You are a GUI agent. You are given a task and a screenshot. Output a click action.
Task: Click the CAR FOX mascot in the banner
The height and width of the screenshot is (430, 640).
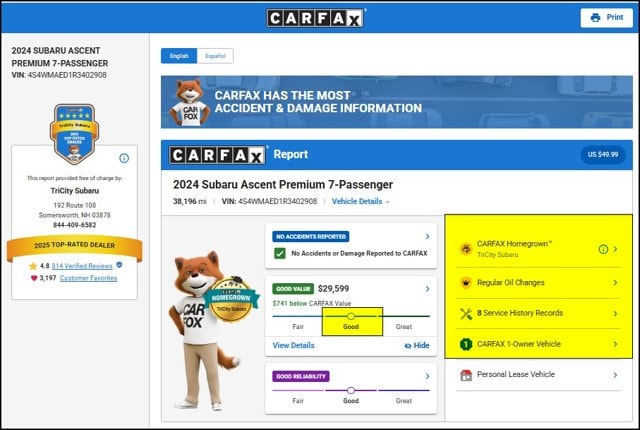point(189,102)
